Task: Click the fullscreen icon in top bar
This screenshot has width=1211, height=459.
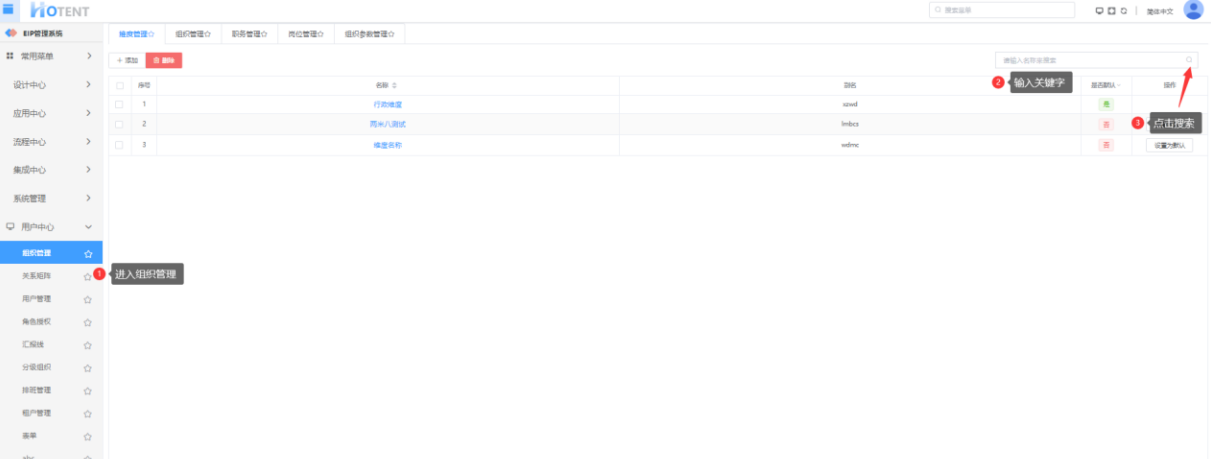Action: pos(1112,10)
